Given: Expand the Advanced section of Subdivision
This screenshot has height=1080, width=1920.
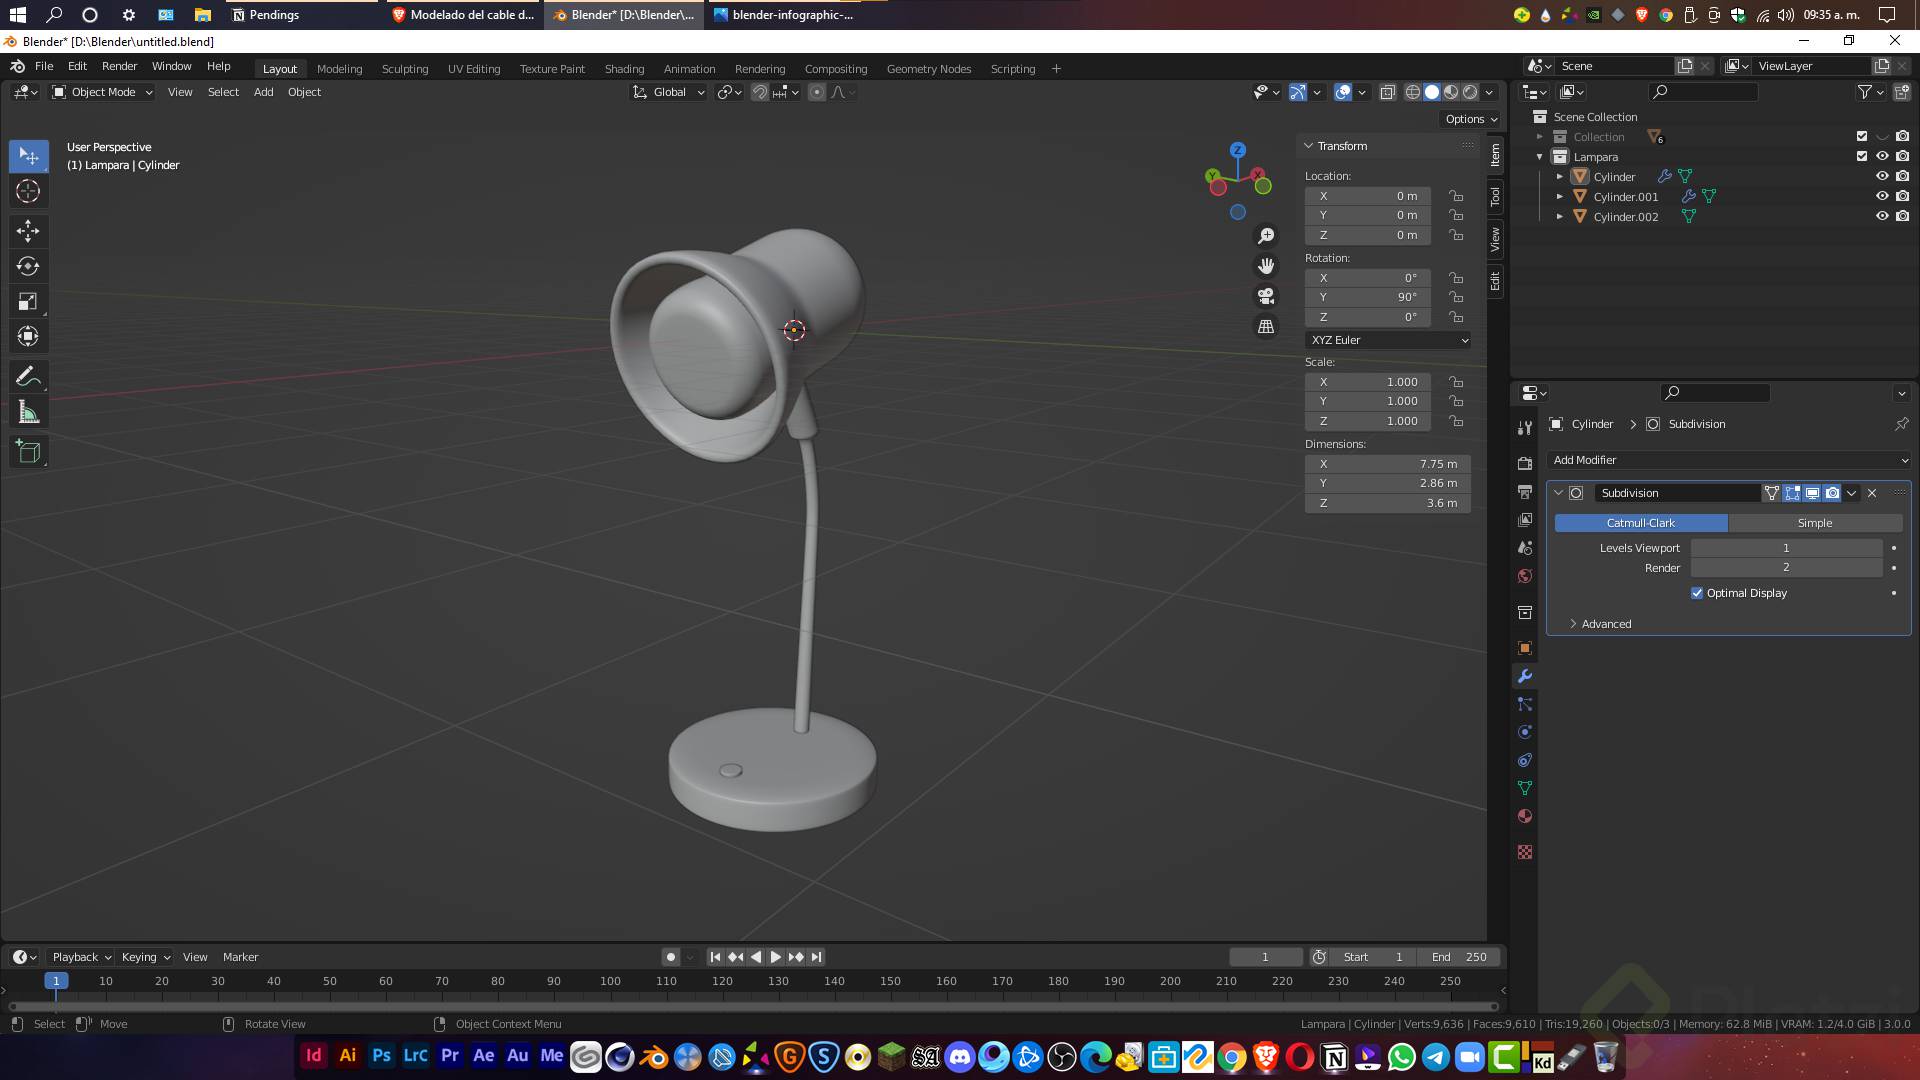Looking at the screenshot, I should pos(1605,624).
